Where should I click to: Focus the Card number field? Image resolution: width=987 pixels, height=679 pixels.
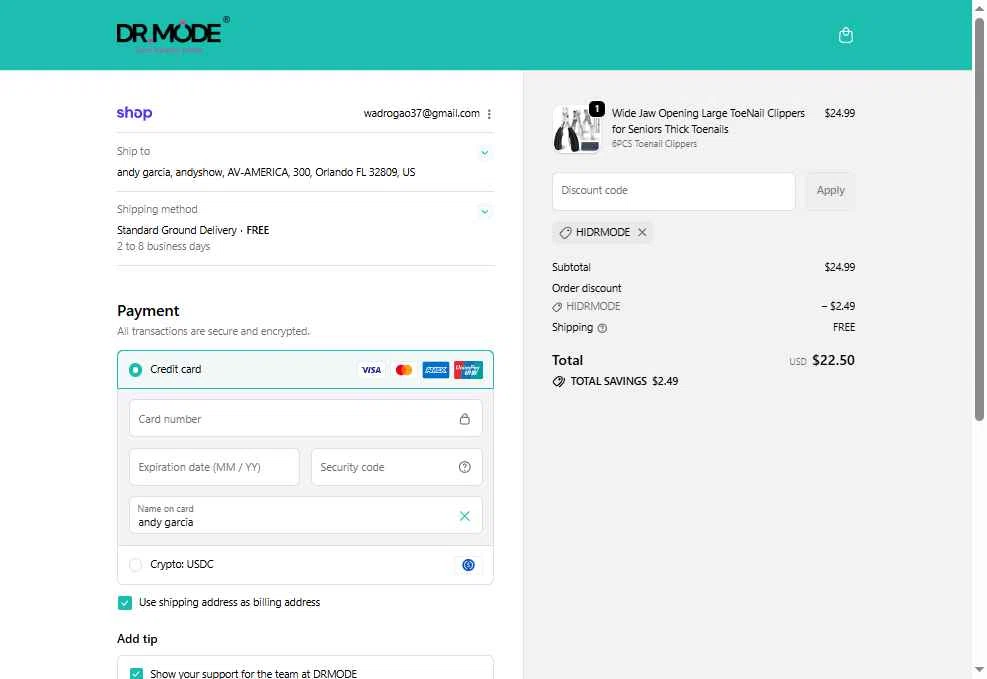tap(306, 418)
